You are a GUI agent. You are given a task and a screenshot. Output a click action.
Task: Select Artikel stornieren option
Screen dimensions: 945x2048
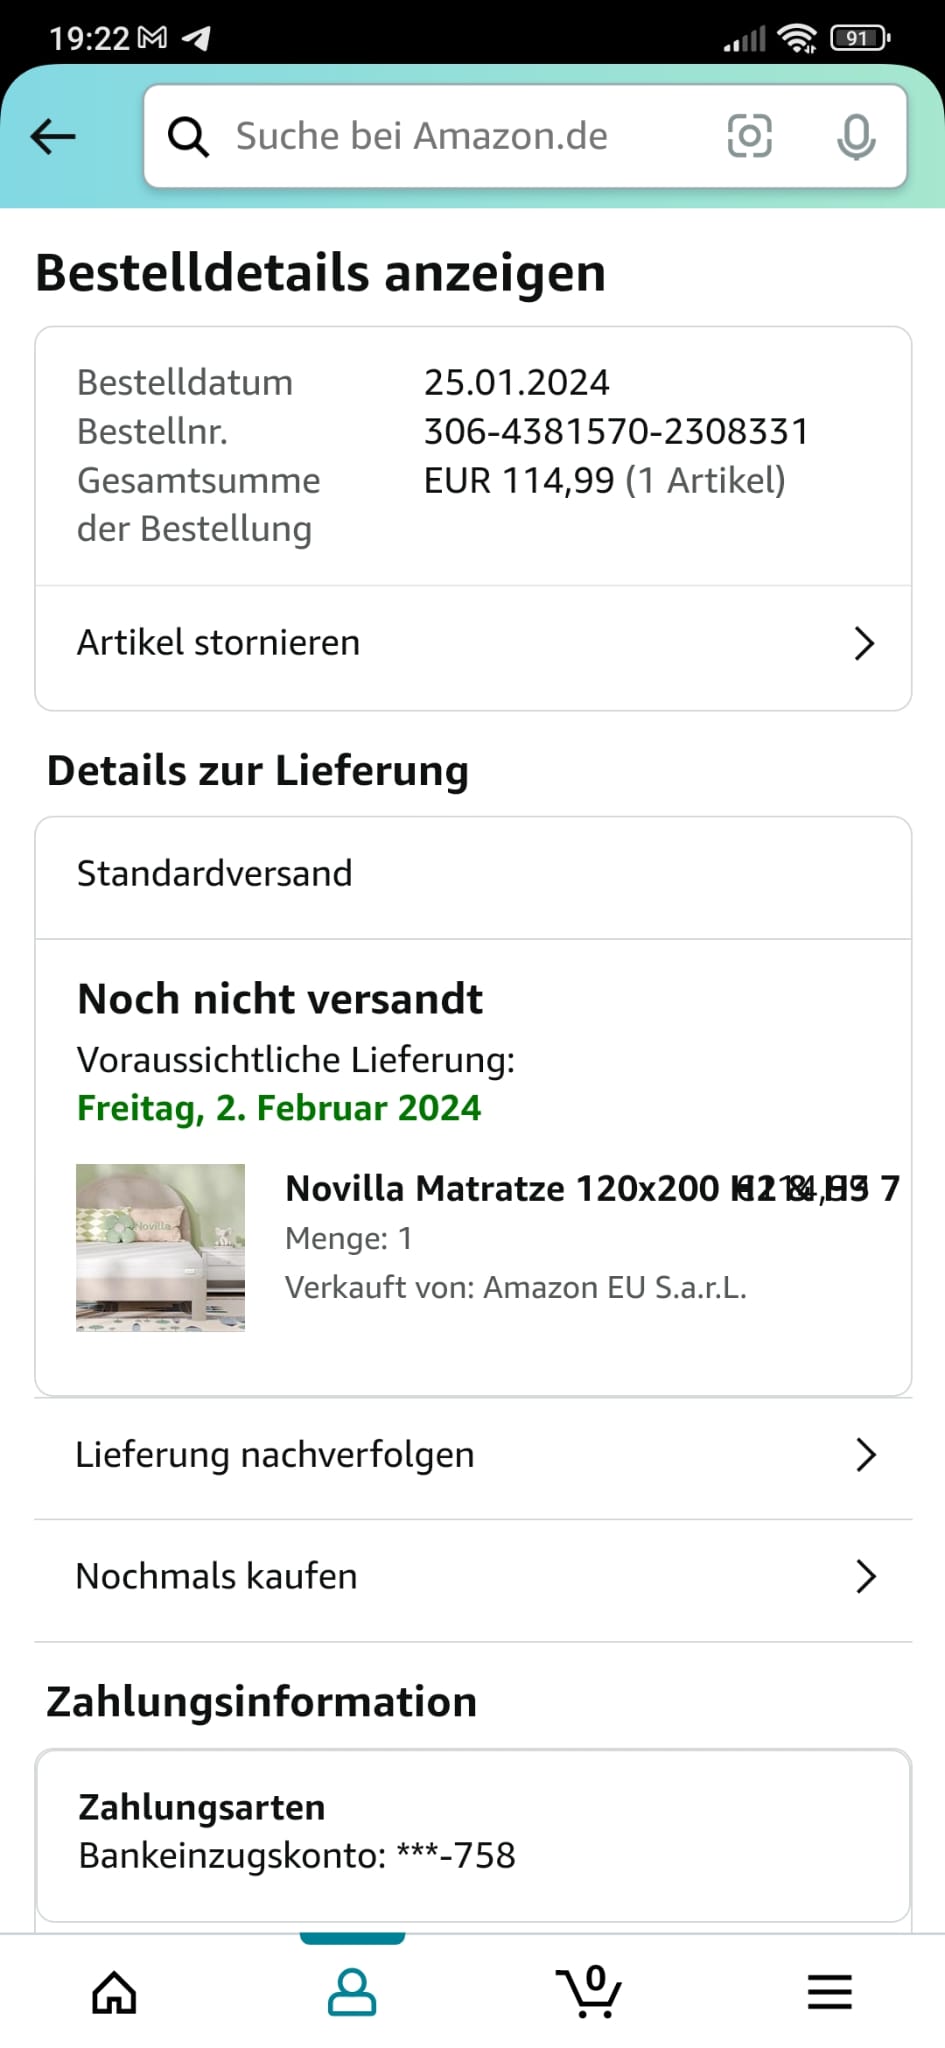pyautogui.click(x=219, y=643)
